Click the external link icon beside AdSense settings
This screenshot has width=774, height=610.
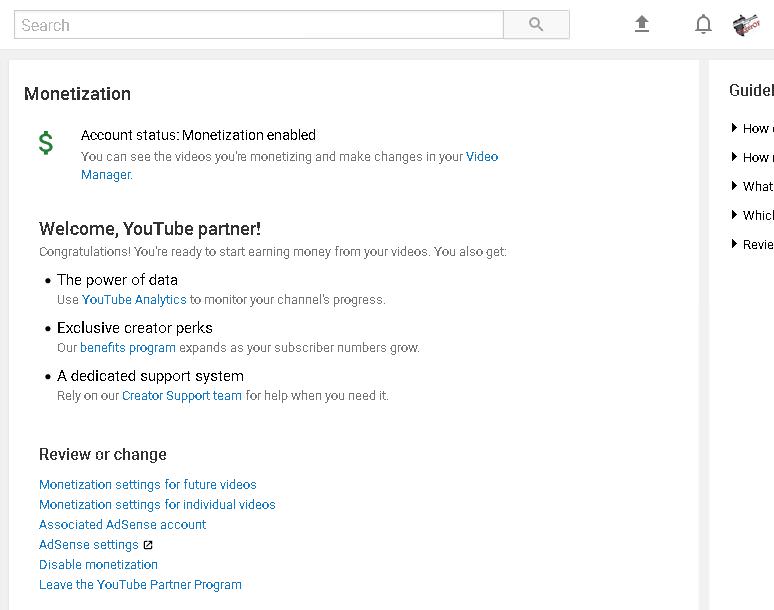coord(148,545)
